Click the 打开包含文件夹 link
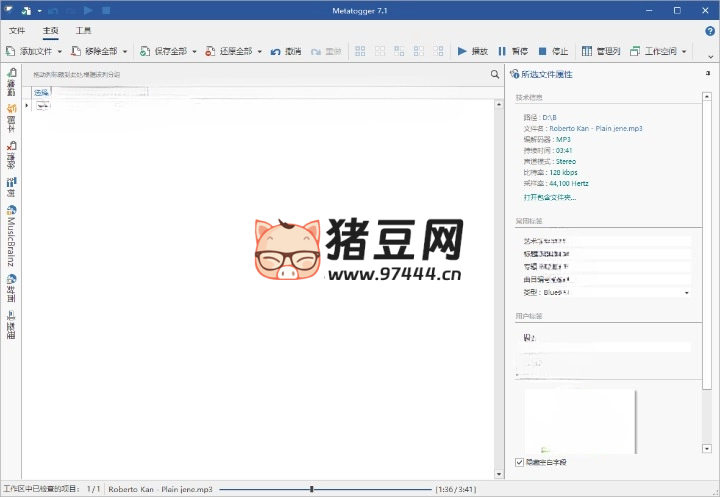 click(549, 197)
